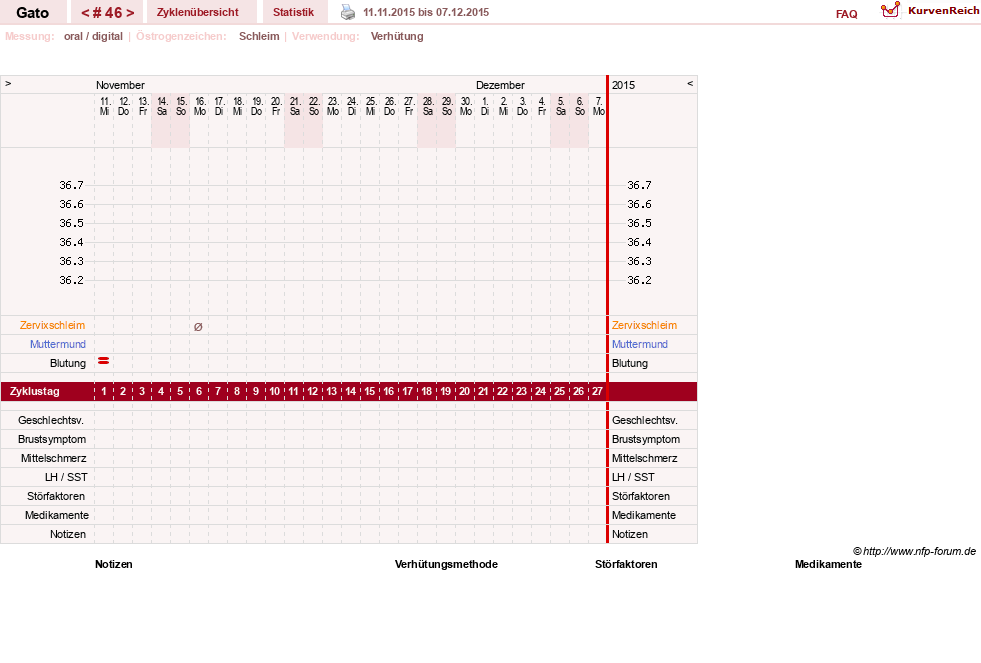Select cycle day 1 in Zyklustag row

click(x=104, y=392)
